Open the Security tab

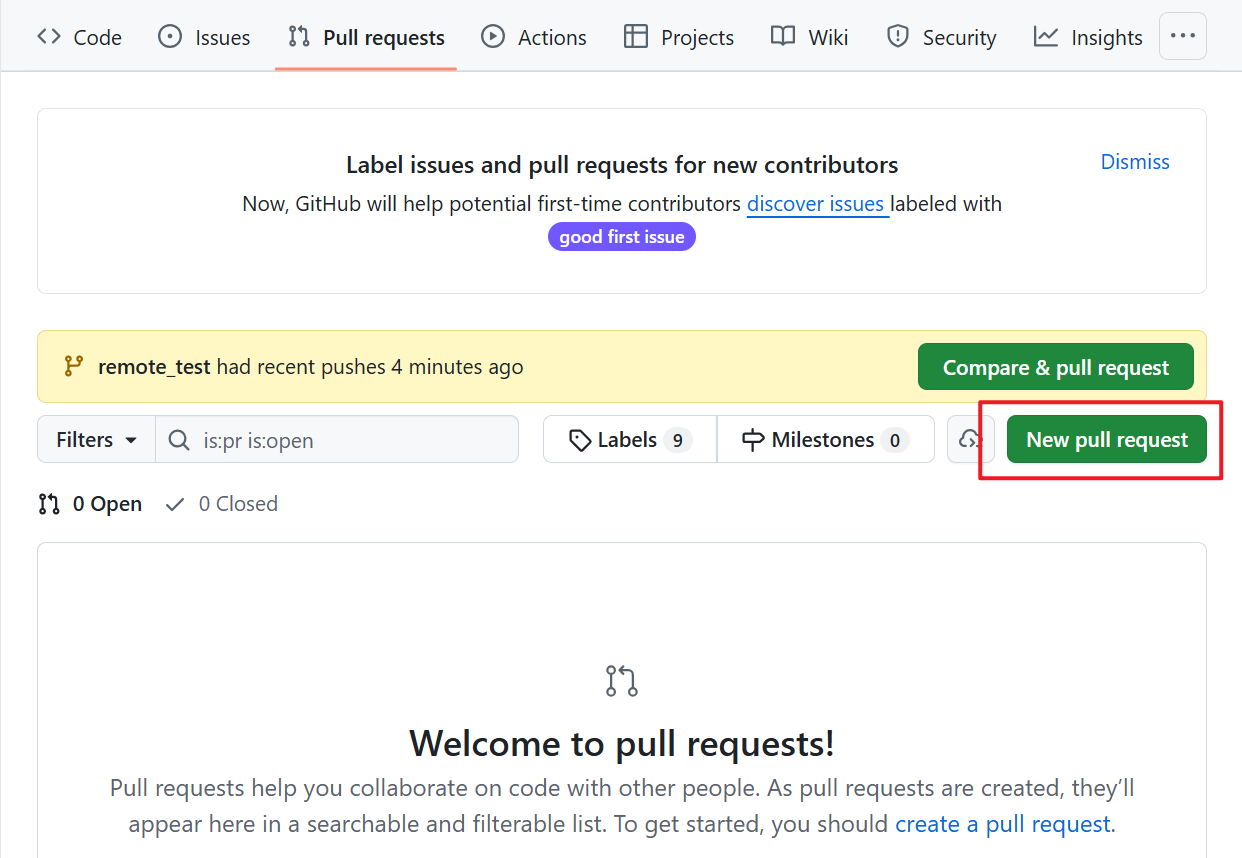(942, 38)
